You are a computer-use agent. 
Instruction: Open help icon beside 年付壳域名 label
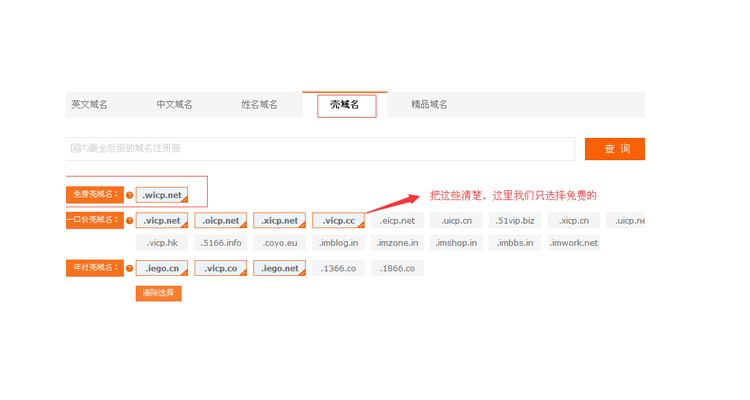[129, 268]
